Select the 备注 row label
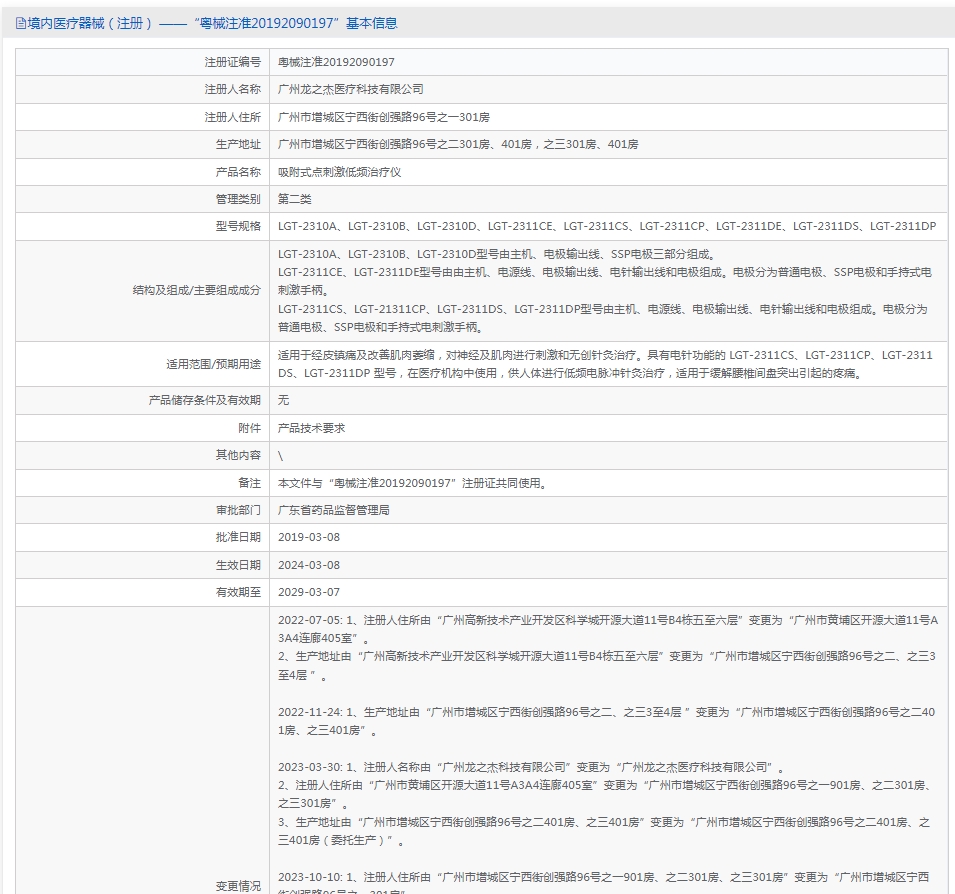 point(249,483)
